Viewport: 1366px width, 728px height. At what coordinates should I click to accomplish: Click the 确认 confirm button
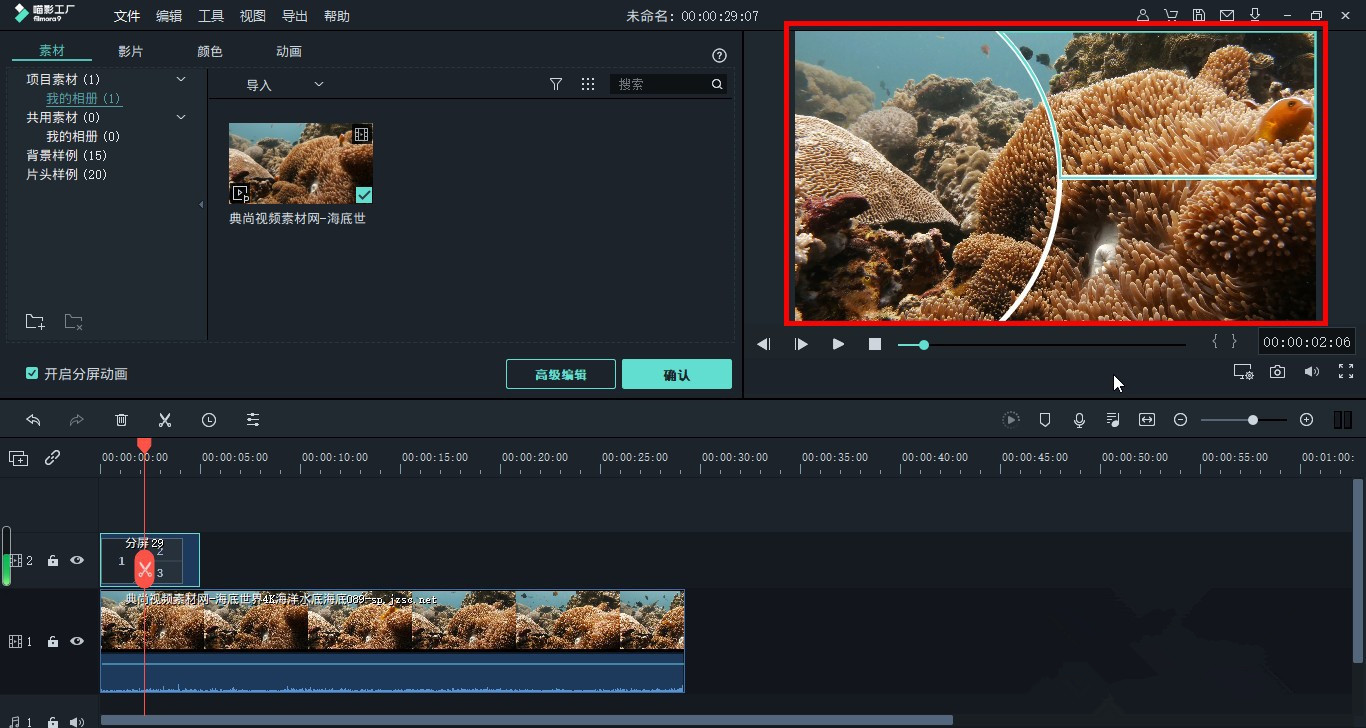tap(676, 375)
